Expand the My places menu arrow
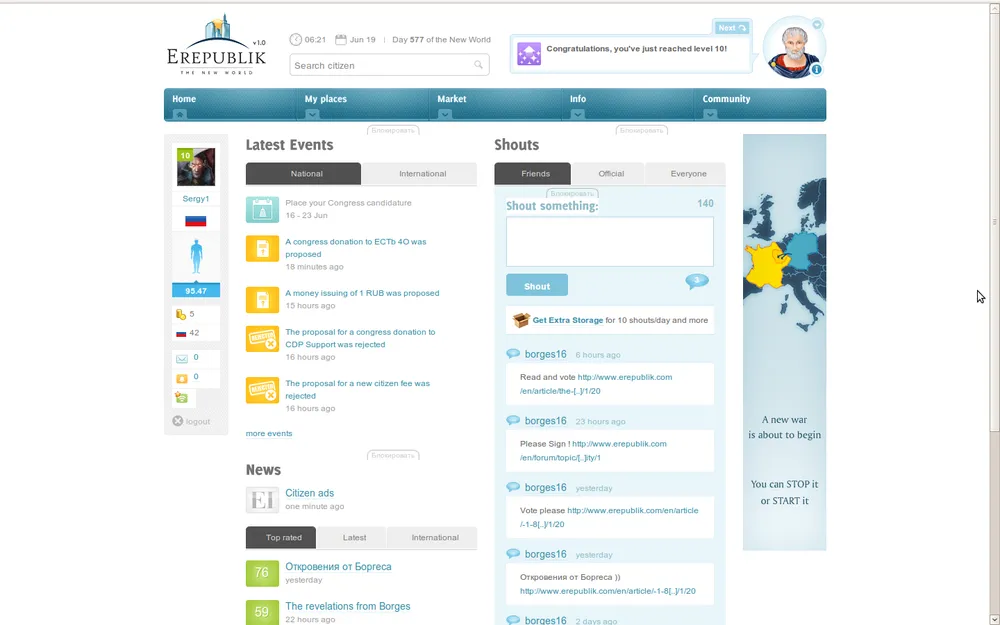 click(x=312, y=114)
